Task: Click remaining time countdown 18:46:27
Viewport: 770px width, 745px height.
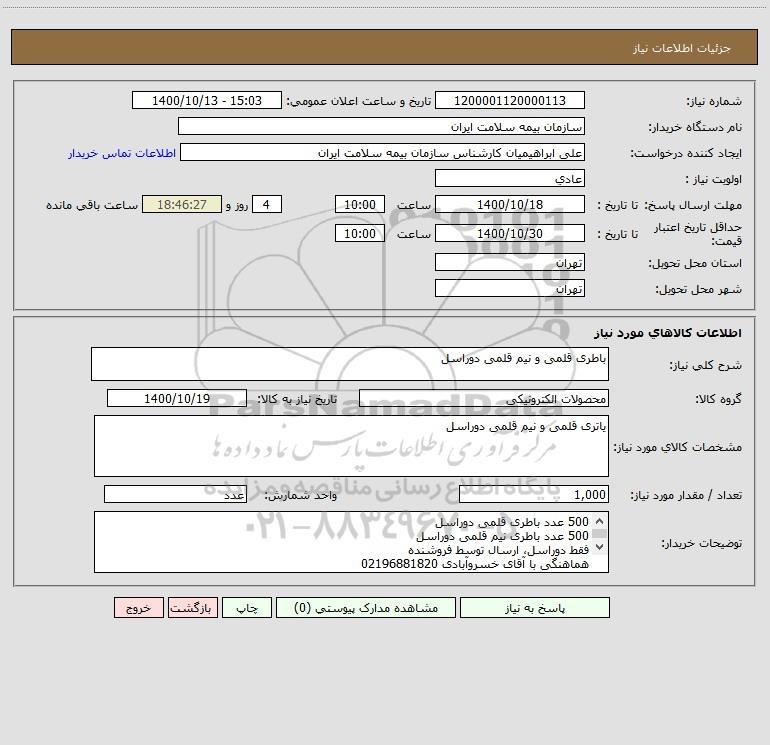Action: click(x=182, y=204)
